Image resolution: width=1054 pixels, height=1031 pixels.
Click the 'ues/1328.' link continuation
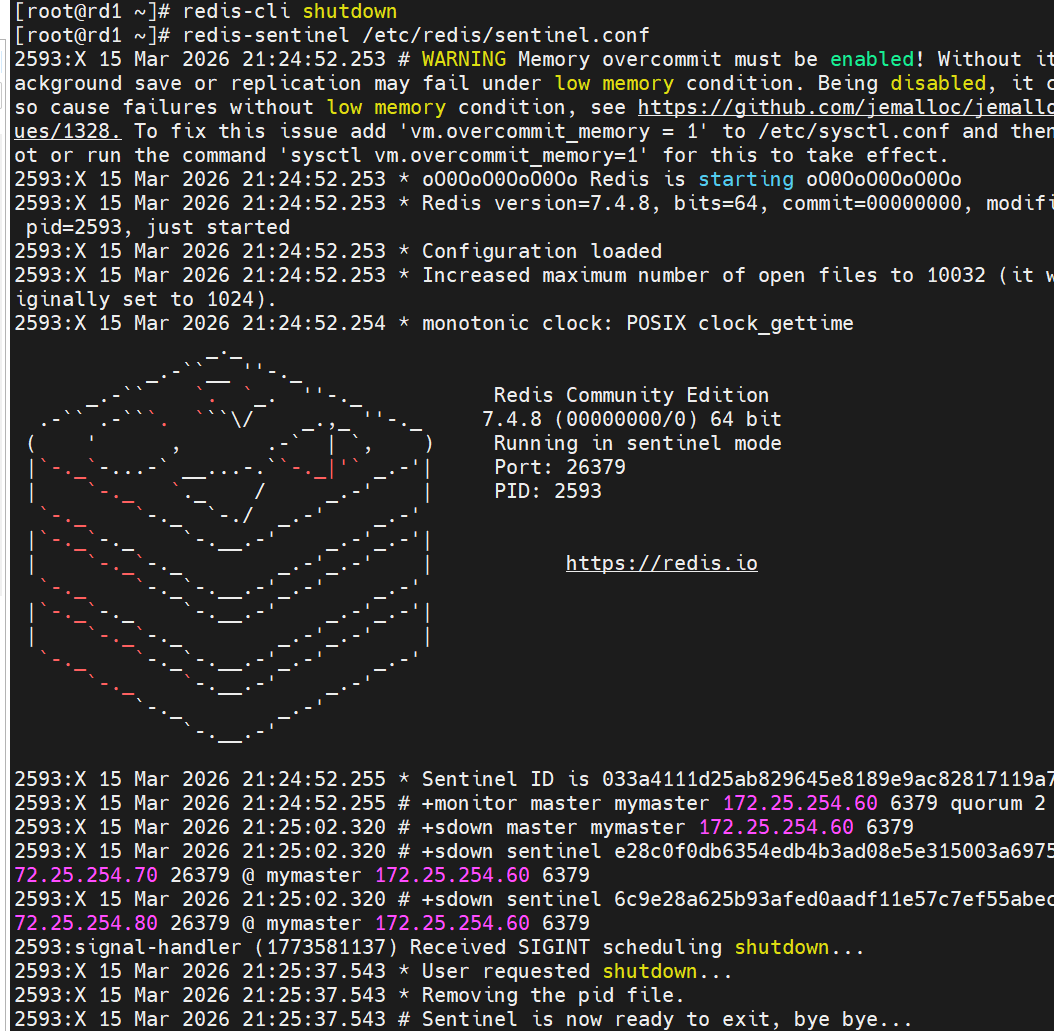(x=68, y=131)
